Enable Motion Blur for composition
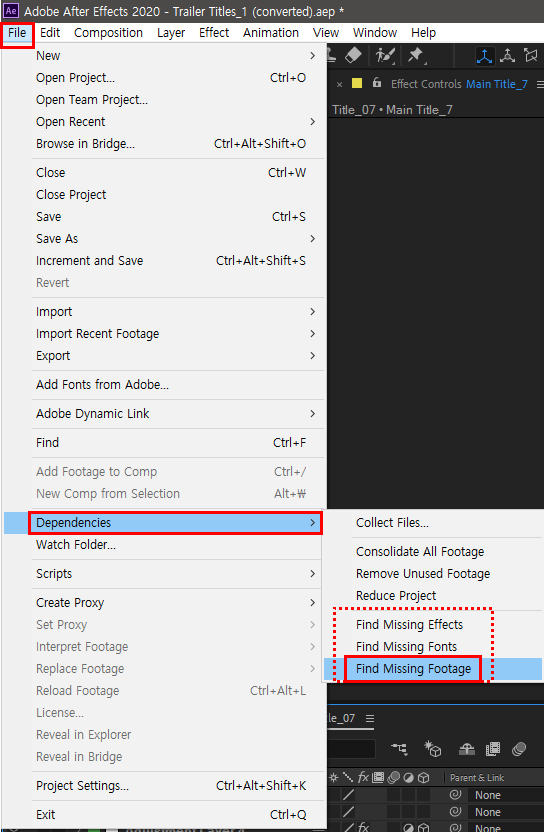The image size is (544, 832). tap(519, 749)
